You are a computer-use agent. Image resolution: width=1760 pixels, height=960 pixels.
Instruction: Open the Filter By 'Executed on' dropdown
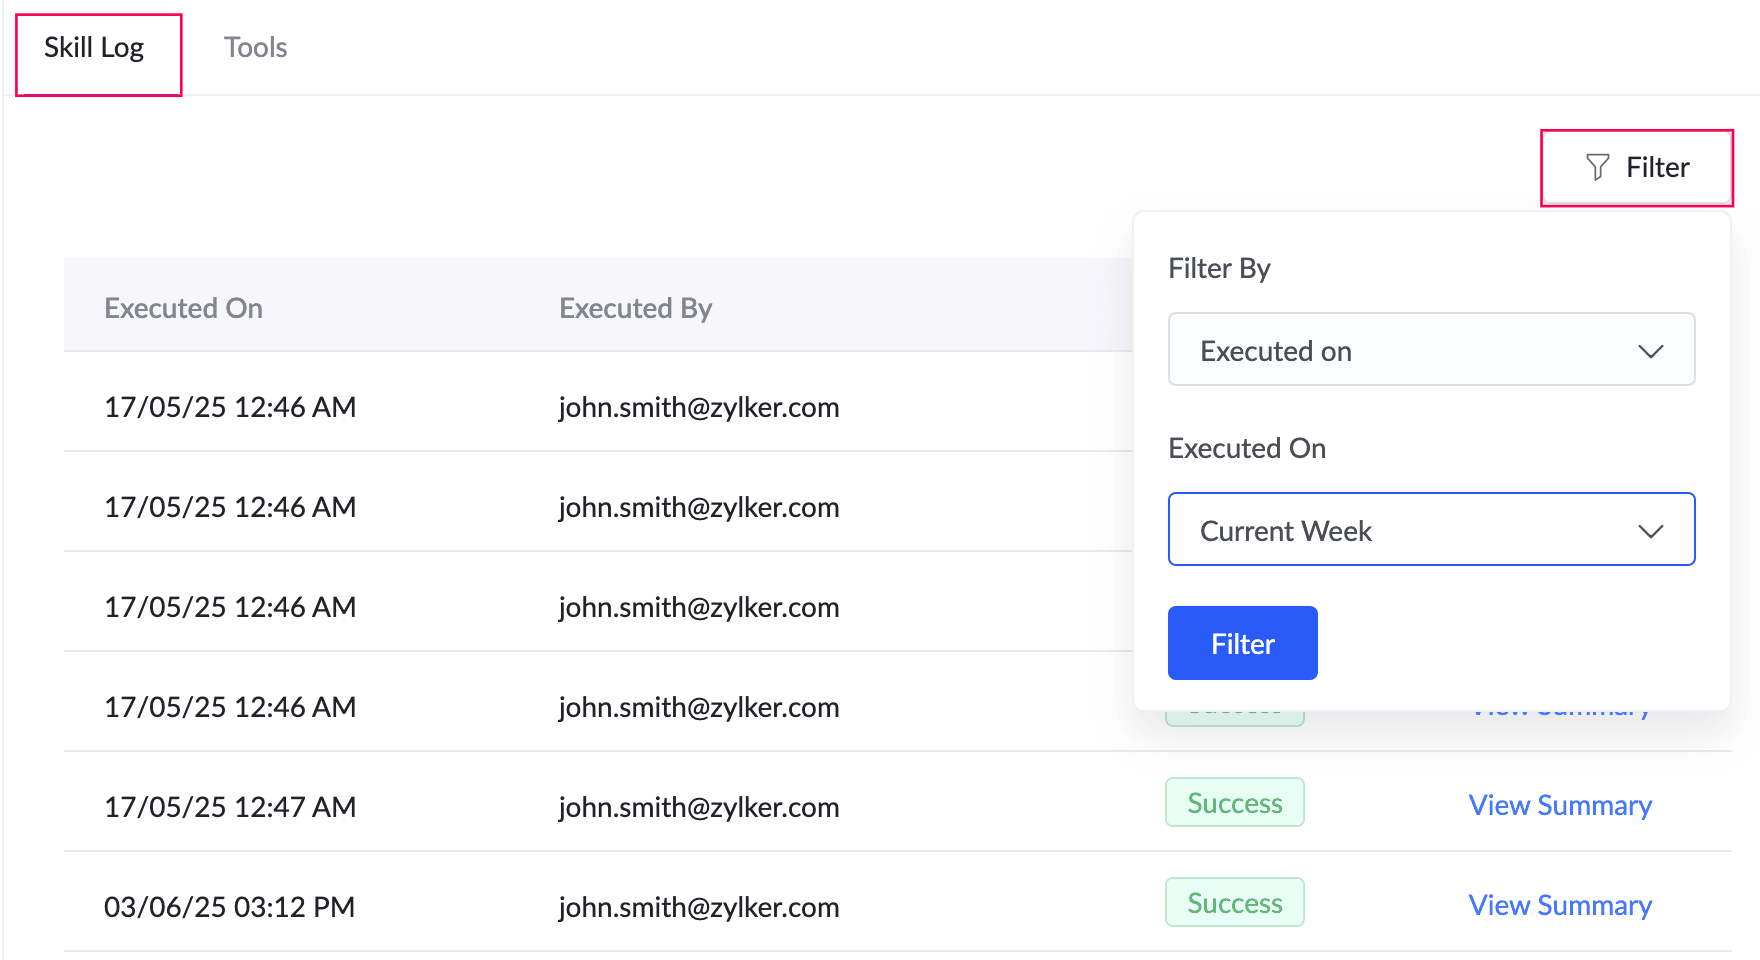[1431, 350]
